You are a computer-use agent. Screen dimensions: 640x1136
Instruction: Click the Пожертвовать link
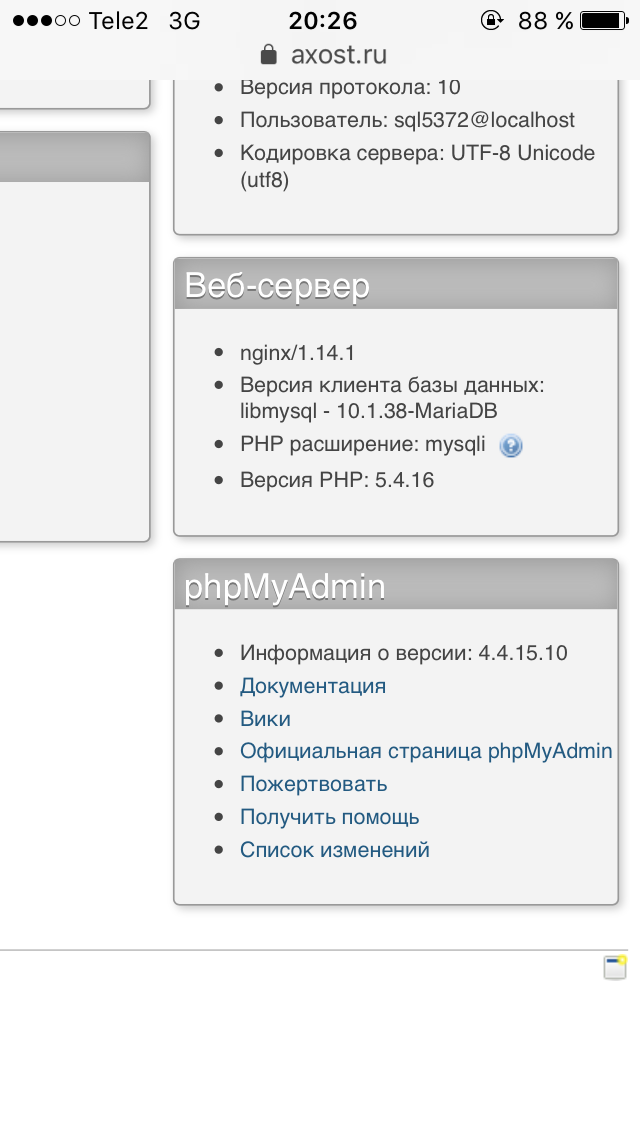point(313,784)
